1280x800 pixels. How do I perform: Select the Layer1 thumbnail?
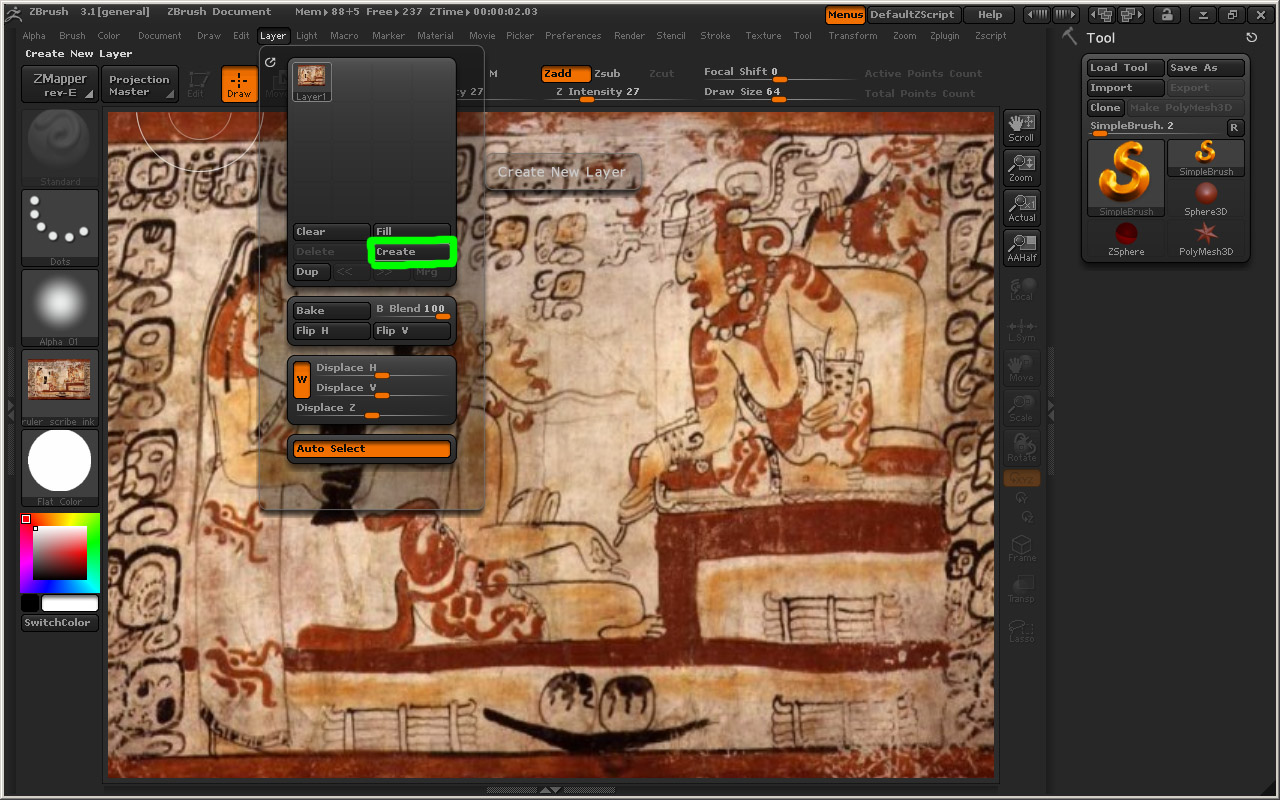[311, 82]
